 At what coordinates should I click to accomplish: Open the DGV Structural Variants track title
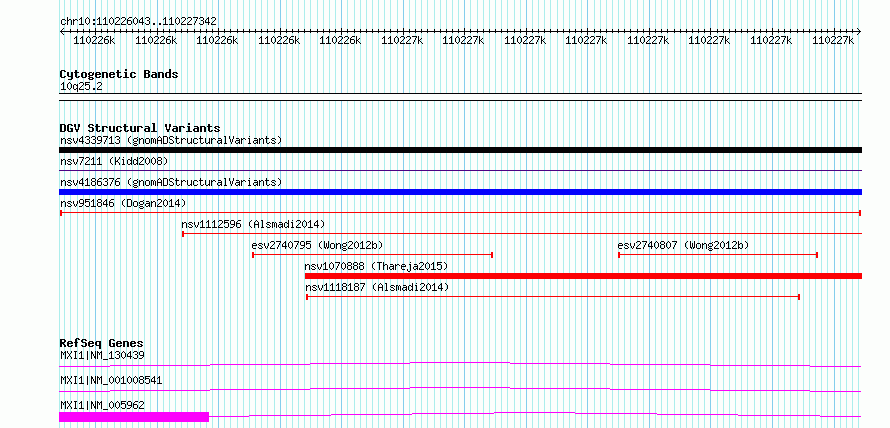pos(140,128)
